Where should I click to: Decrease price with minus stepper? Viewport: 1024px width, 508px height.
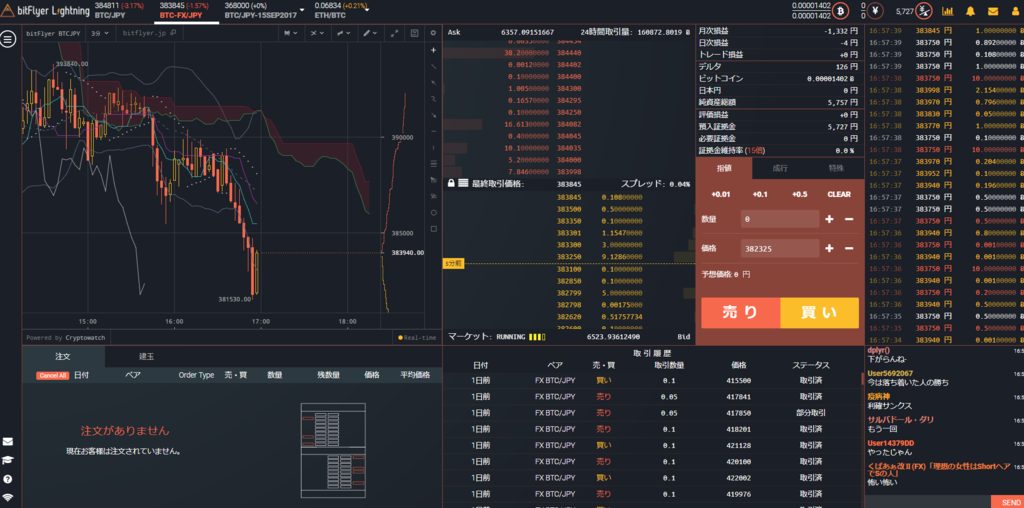pos(849,249)
